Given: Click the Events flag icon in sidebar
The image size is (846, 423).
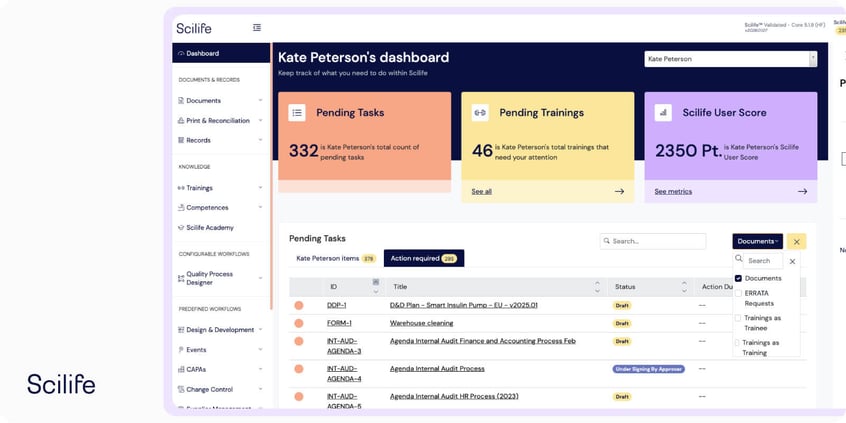Looking at the screenshot, I should click(181, 350).
